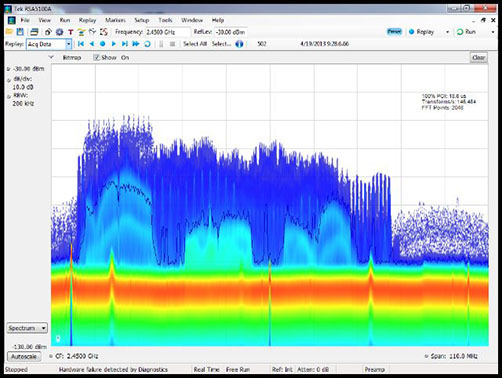Click the arrow beside Span 110.0 MHz
Screen dimensions: 502x378
[x=426, y=356]
